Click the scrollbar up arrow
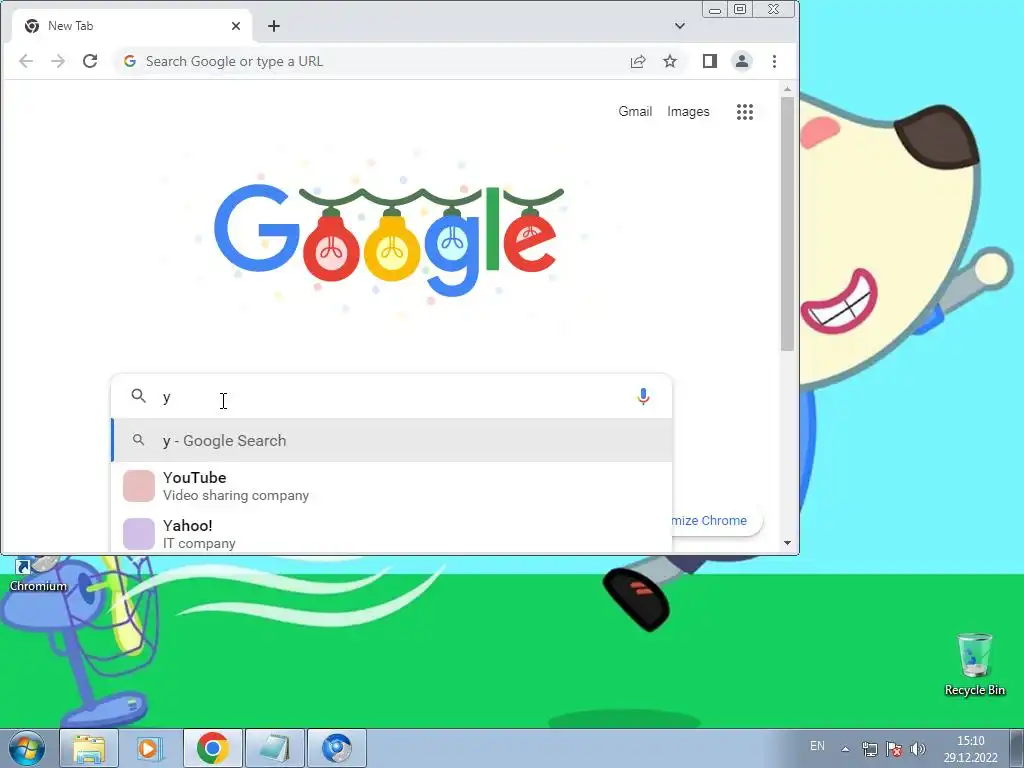1024x768 pixels. [x=787, y=89]
